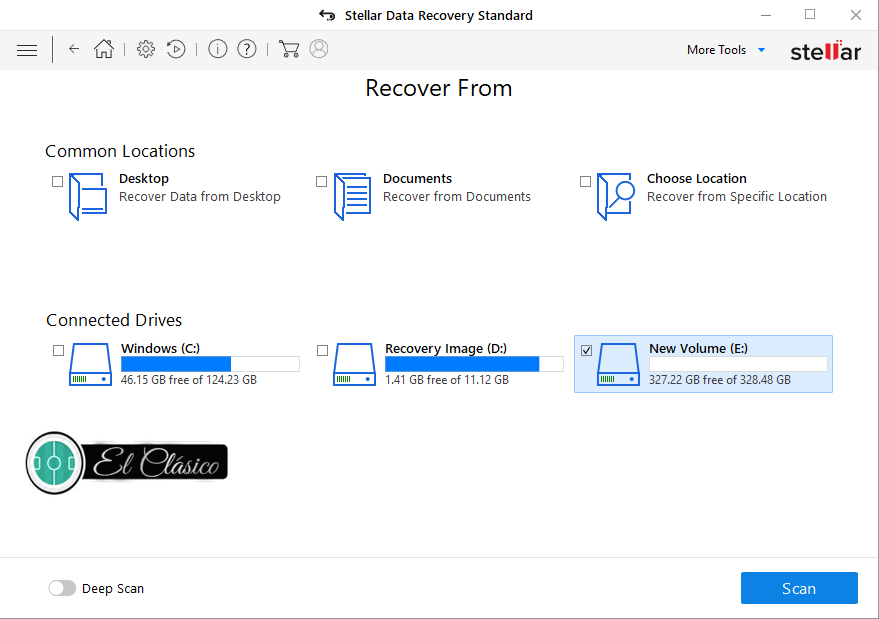
Task: Click the Recovery Image (D:) usage bar
Action: tap(474, 364)
